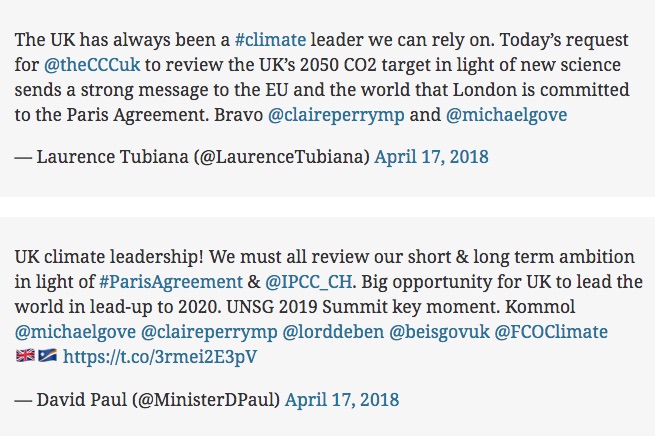Open @claireperrymp mention in first tweet
The image size is (655, 436).
pyautogui.click(x=336, y=115)
